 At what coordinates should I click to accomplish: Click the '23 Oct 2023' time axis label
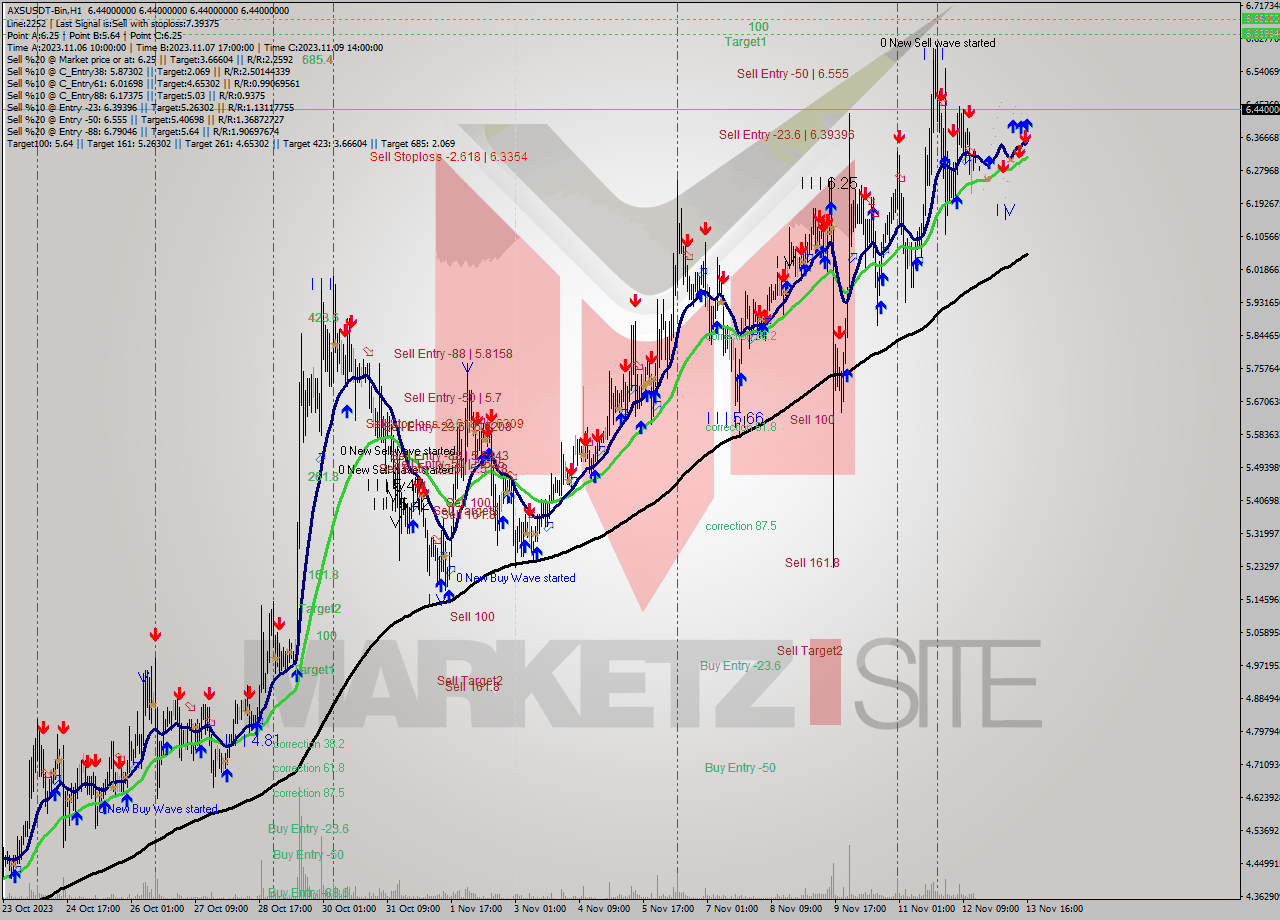(27, 910)
